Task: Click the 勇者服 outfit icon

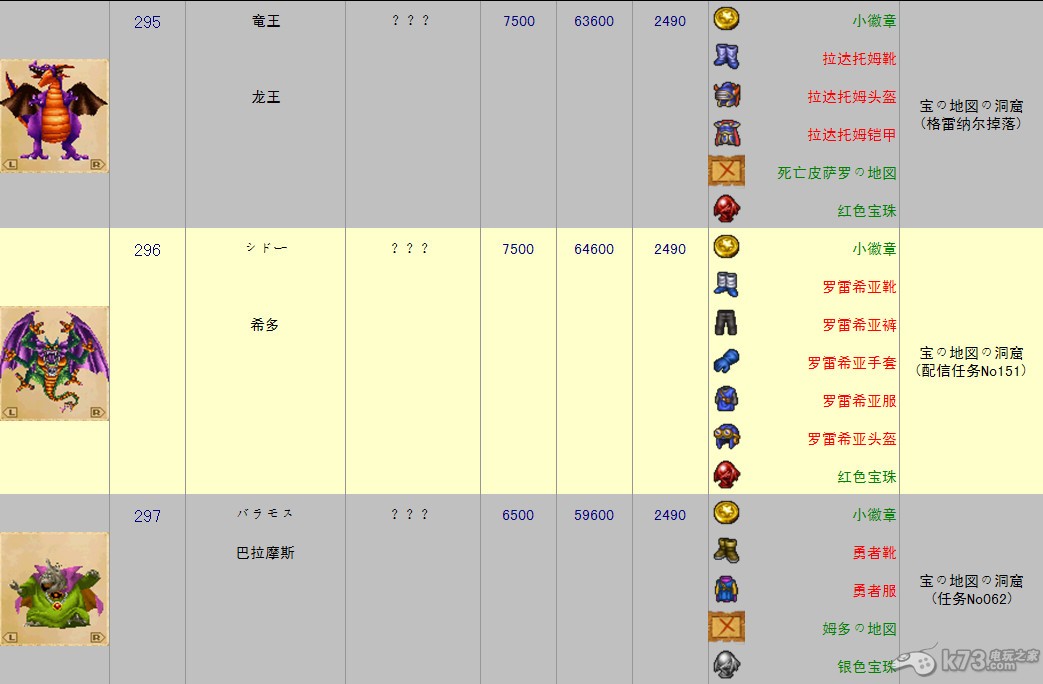Action: (x=726, y=589)
